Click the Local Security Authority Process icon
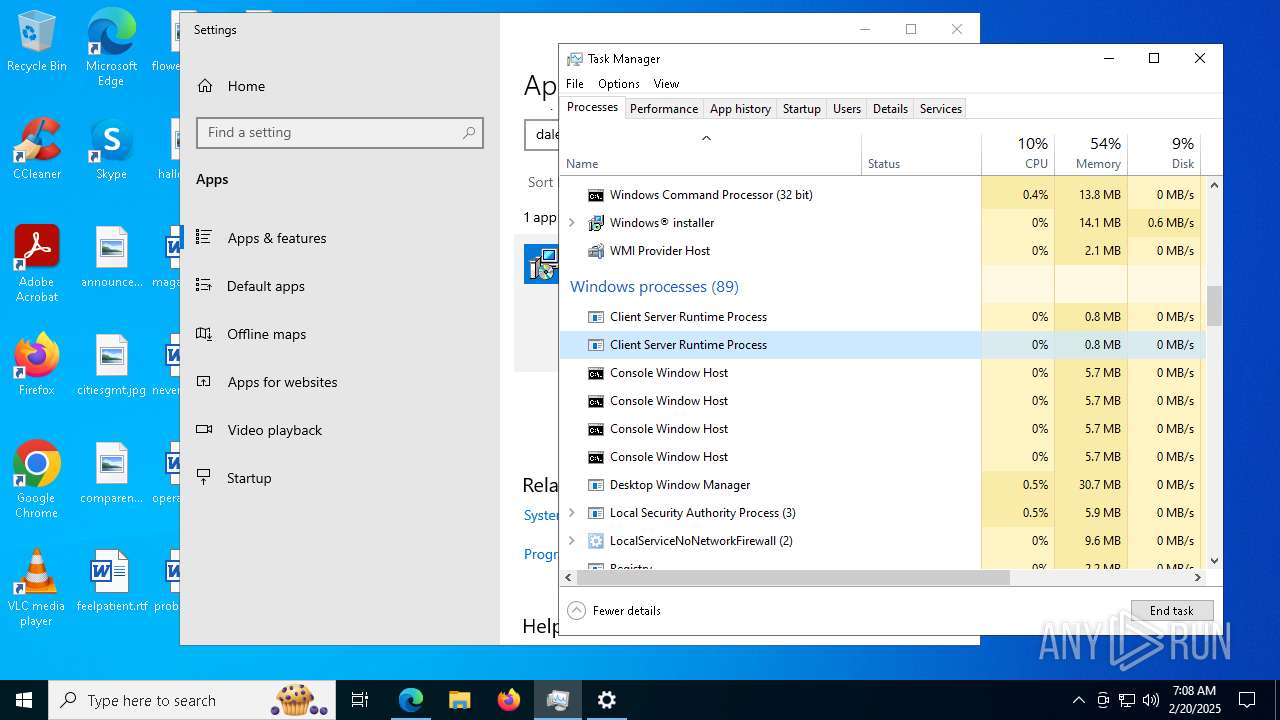Image resolution: width=1280 pixels, height=720 pixels. (596, 513)
